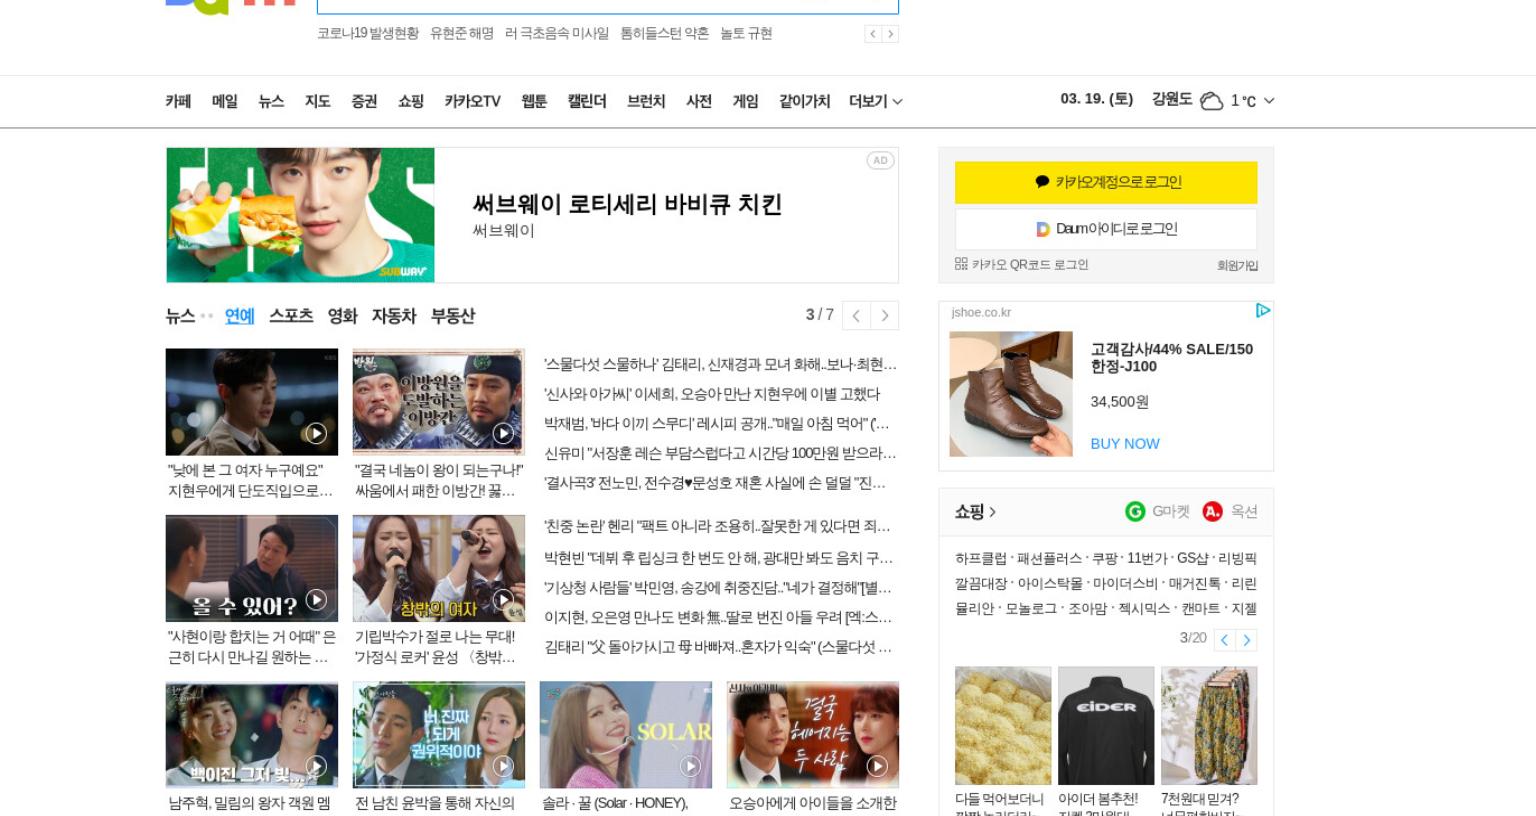Open the Subway 로티세리 바비큐 치킨 banner
Viewport: 1536px width, 816px height.
[532, 215]
